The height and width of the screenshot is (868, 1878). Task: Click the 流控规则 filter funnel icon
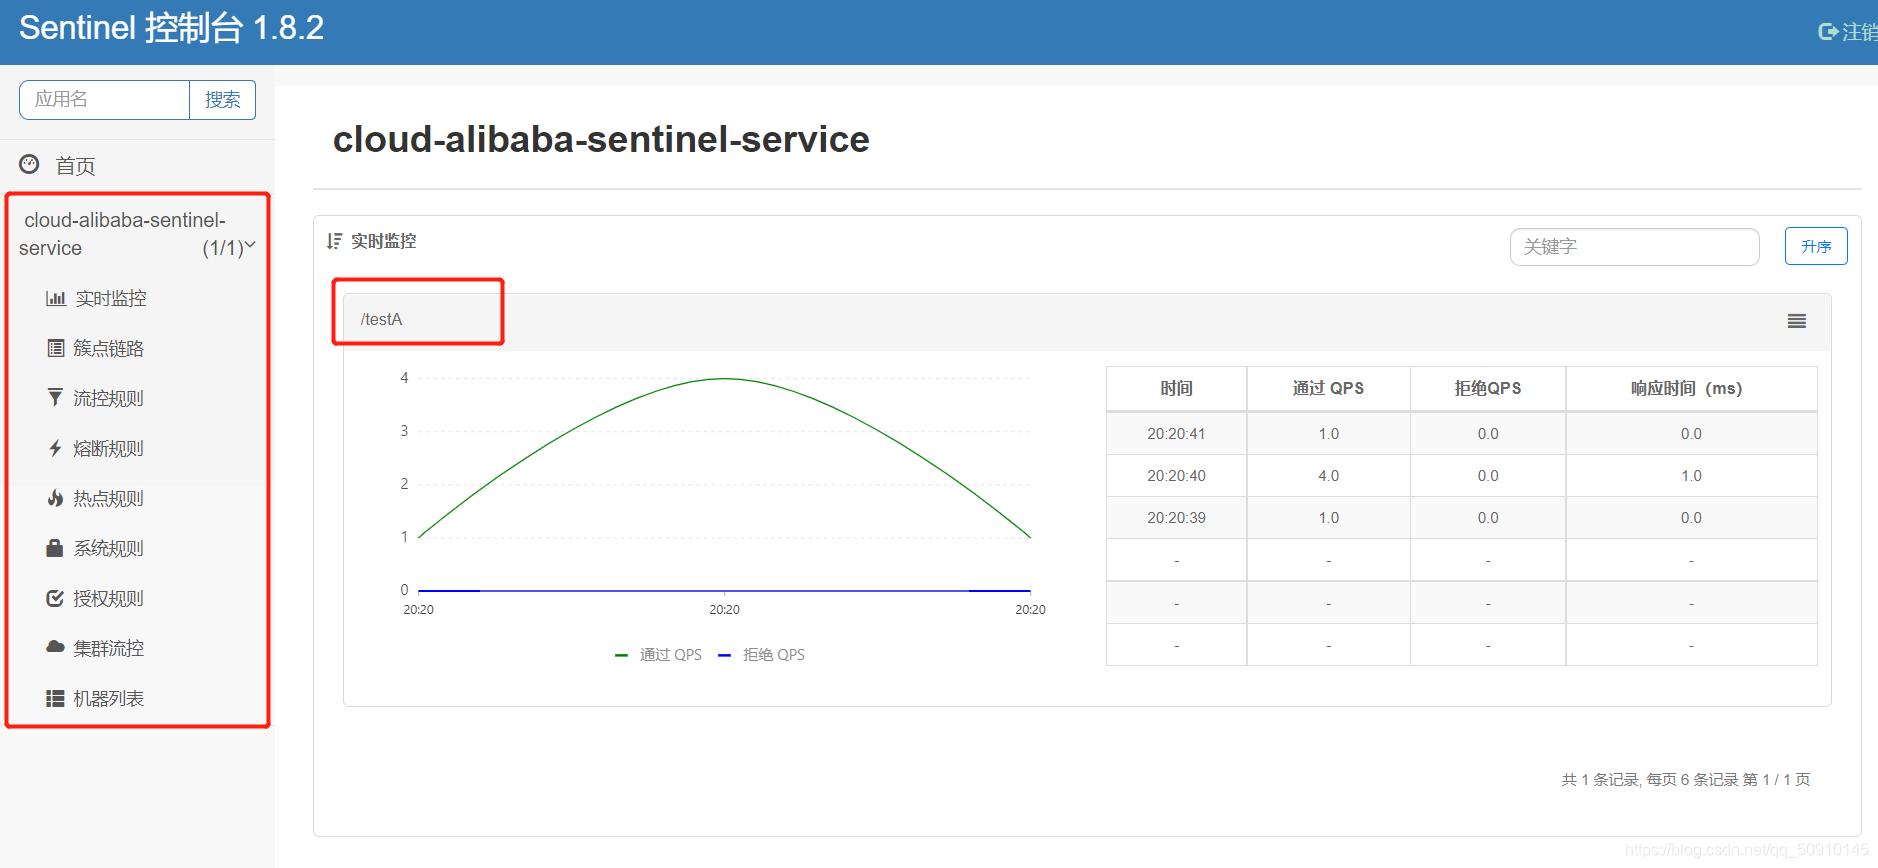click(x=55, y=398)
